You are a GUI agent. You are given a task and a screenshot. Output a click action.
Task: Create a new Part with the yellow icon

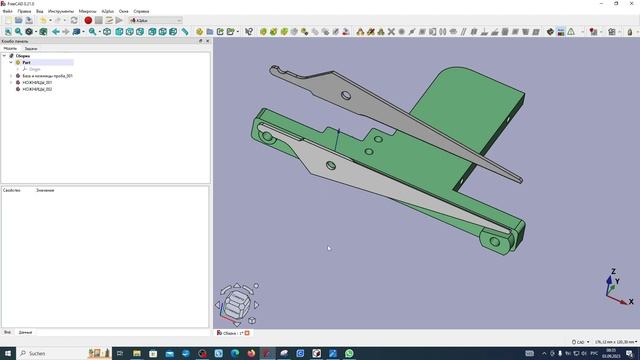click(199, 32)
